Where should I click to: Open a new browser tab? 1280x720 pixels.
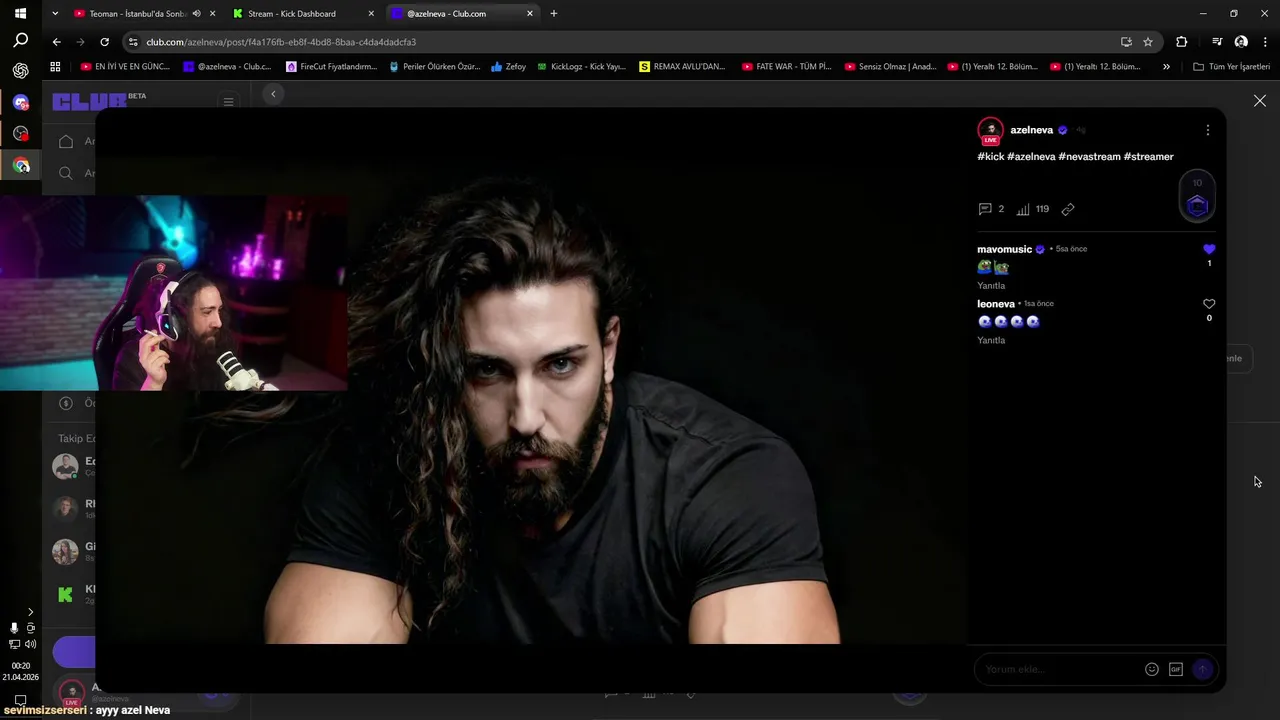pyautogui.click(x=554, y=14)
